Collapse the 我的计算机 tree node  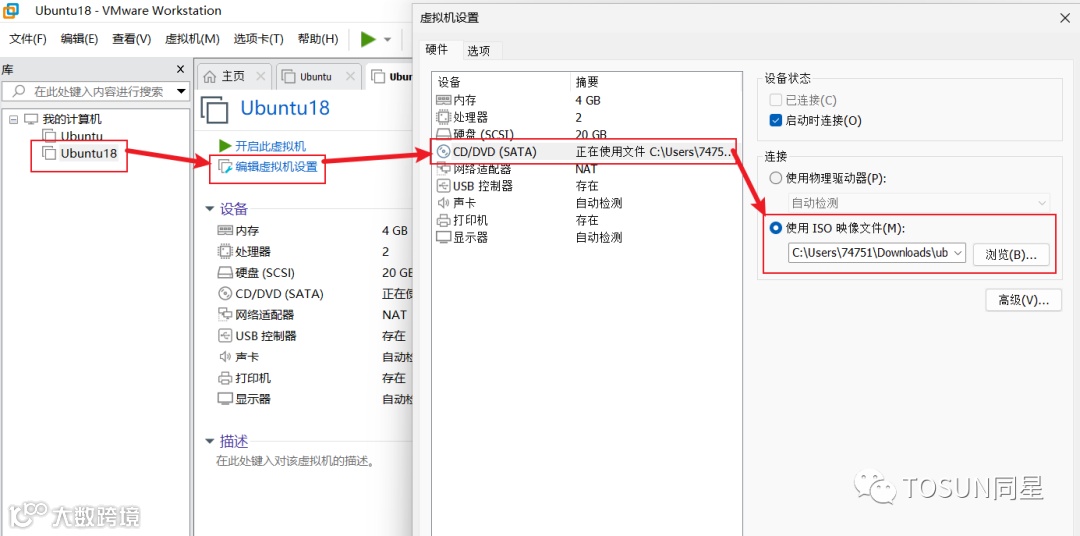coord(12,119)
